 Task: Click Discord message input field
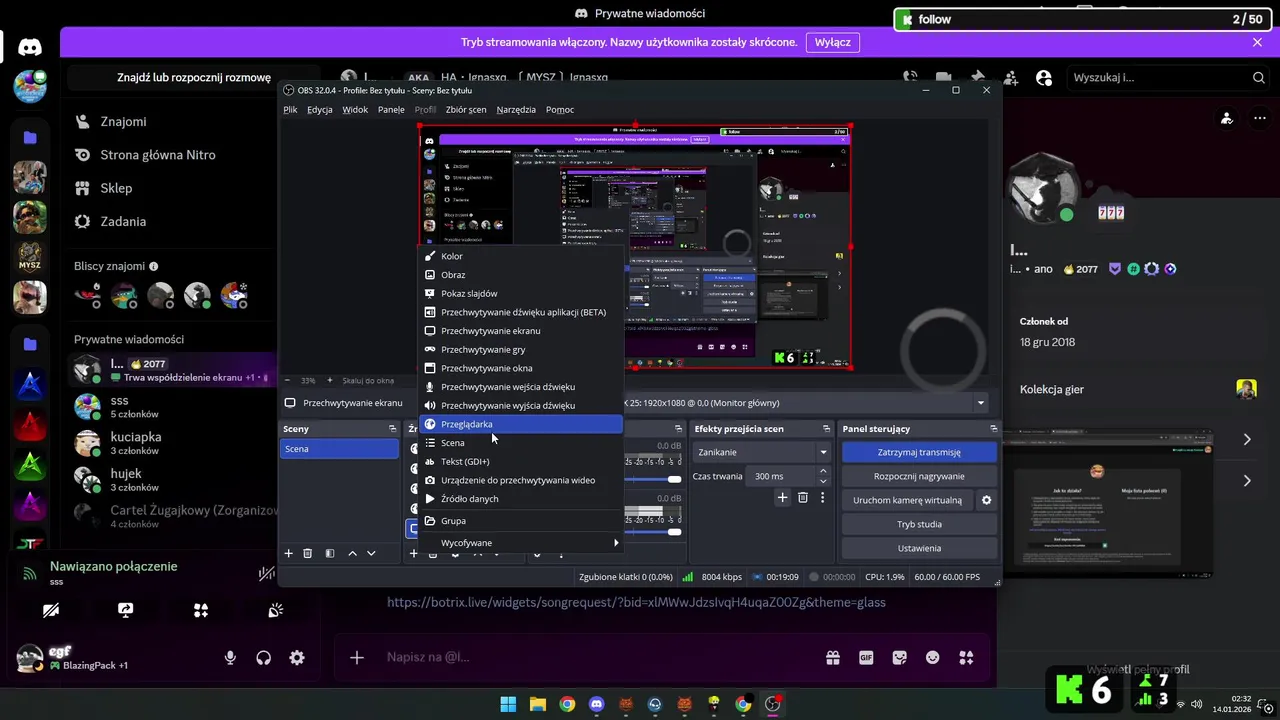click(600, 657)
